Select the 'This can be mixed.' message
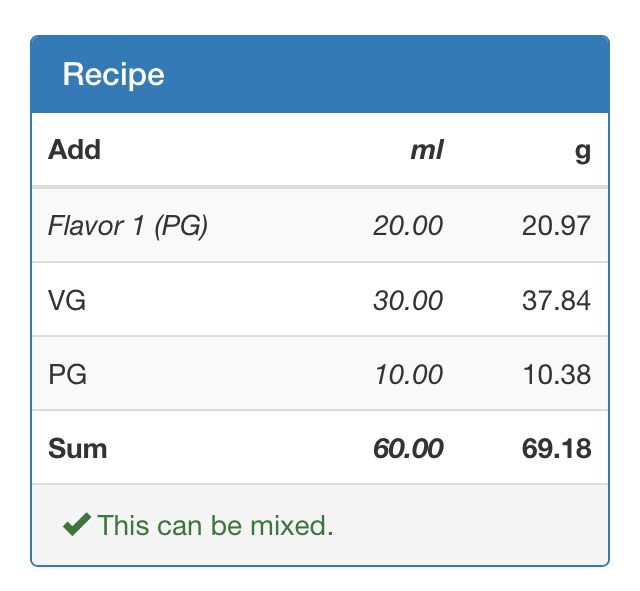This screenshot has width=640, height=591. (x=216, y=525)
